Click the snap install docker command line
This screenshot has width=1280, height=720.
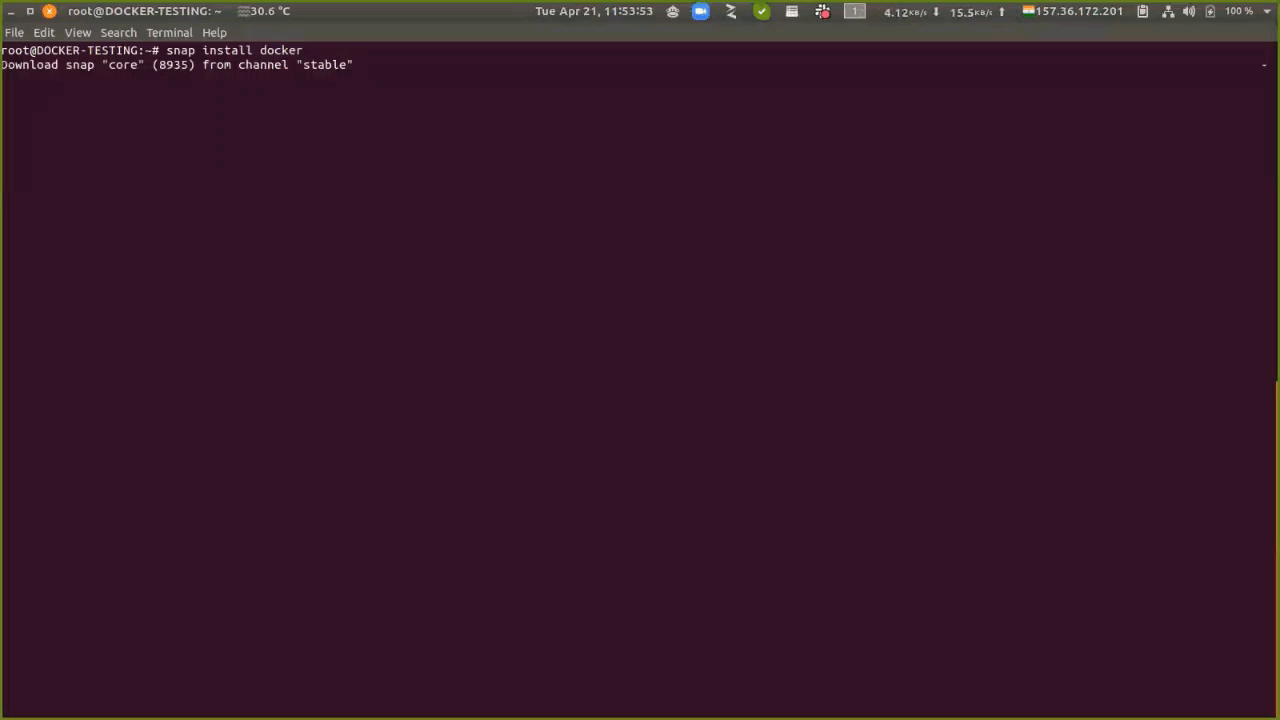(233, 50)
